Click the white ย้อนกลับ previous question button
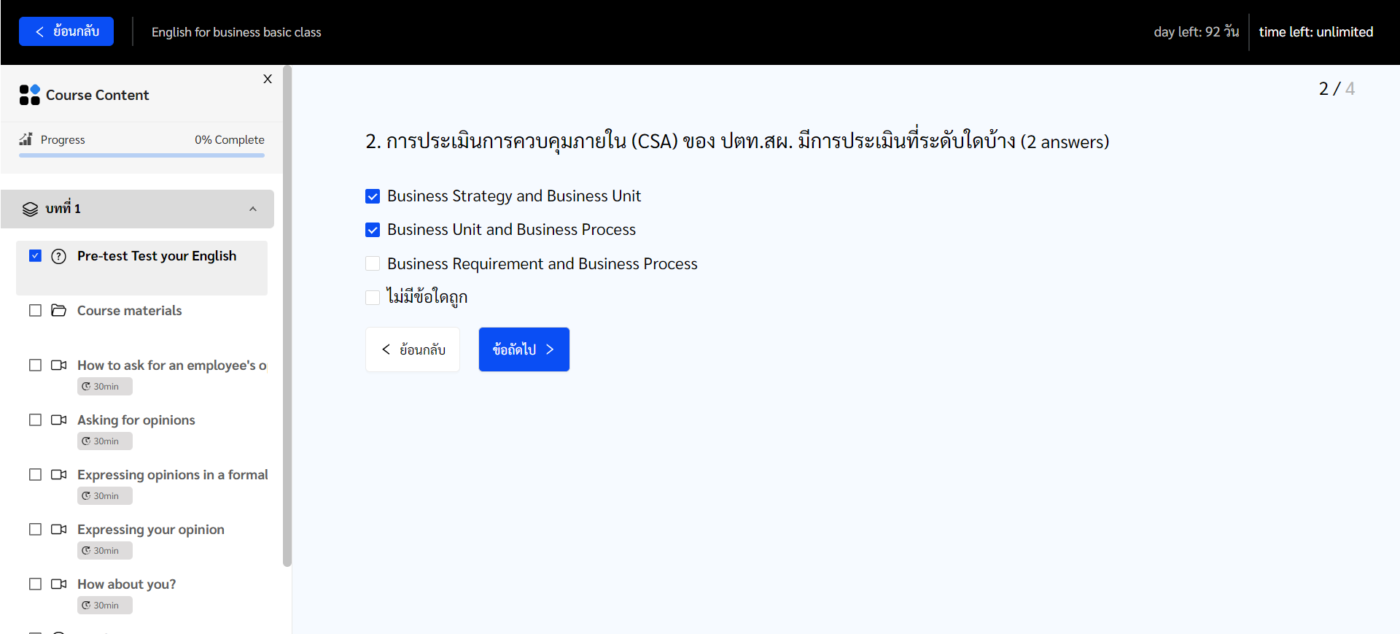 pyautogui.click(x=412, y=350)
